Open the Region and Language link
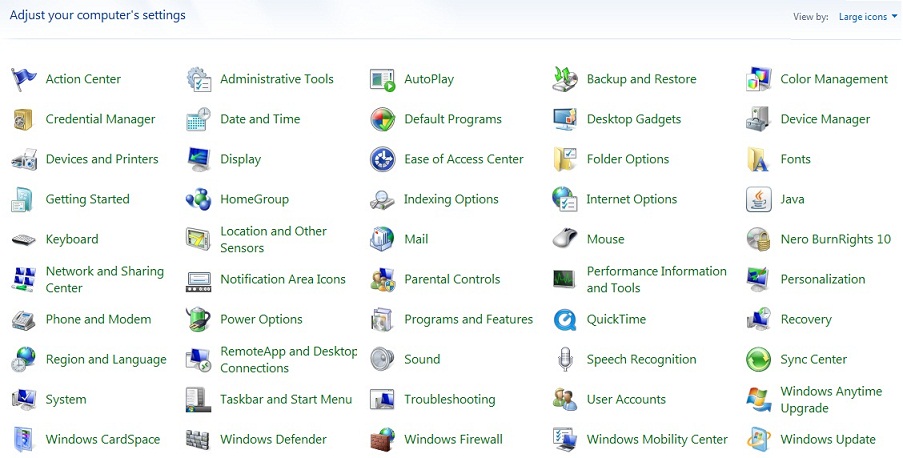 (x=106, y=359)
